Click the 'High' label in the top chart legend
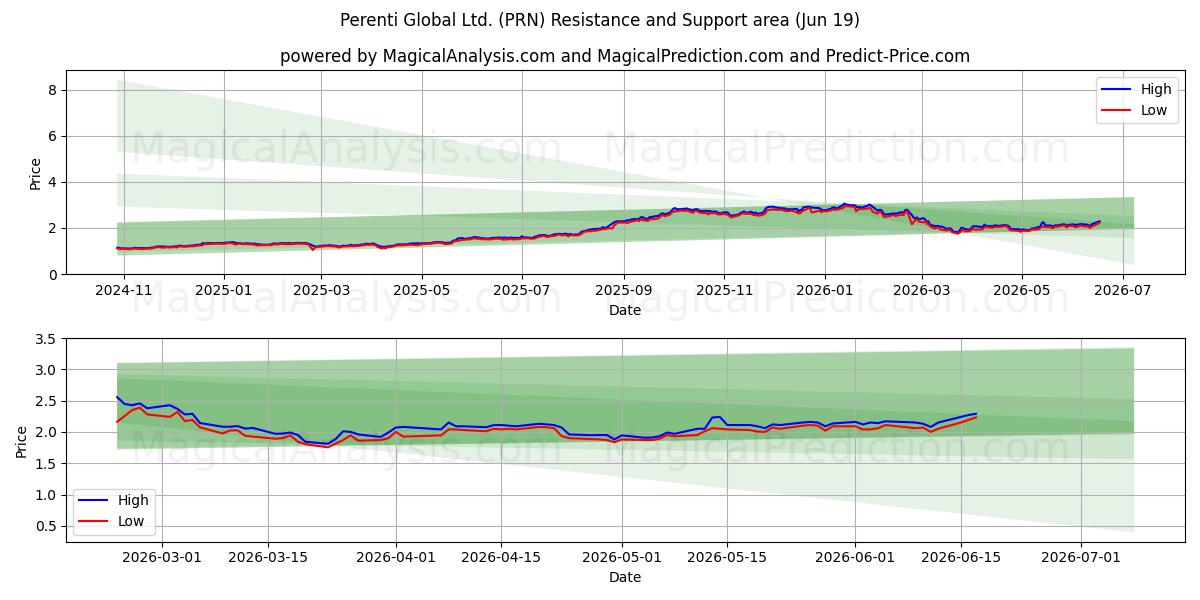Image resolution: width=1200 pixels, height=600 pixels. tap(1156, 89)
